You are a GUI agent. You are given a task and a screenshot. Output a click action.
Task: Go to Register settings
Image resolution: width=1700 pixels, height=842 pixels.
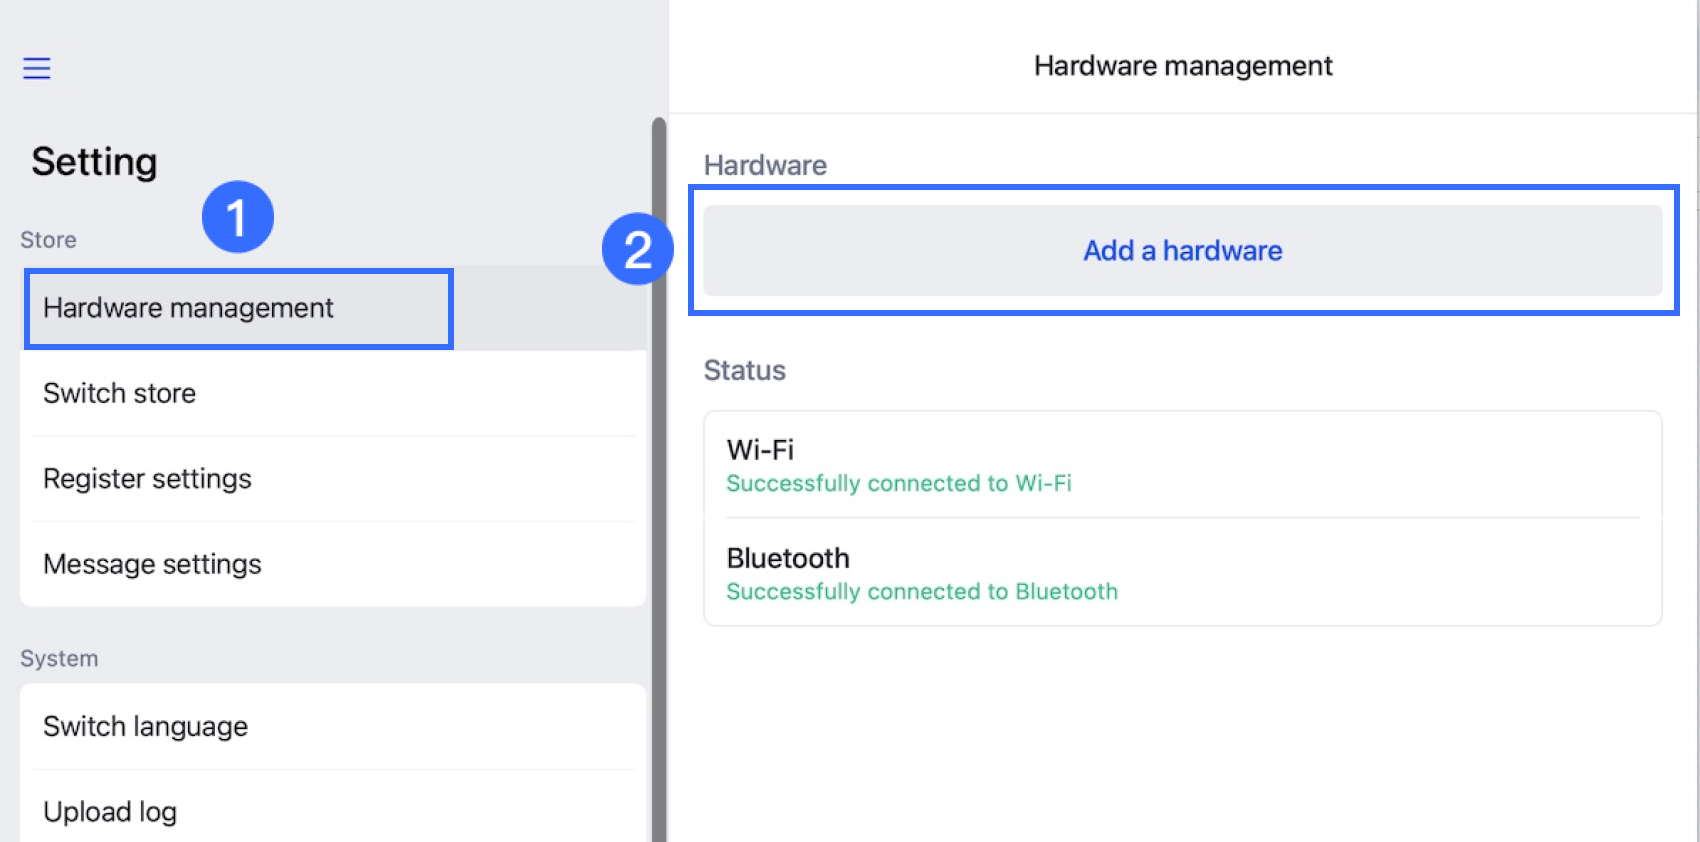point(147,479)
